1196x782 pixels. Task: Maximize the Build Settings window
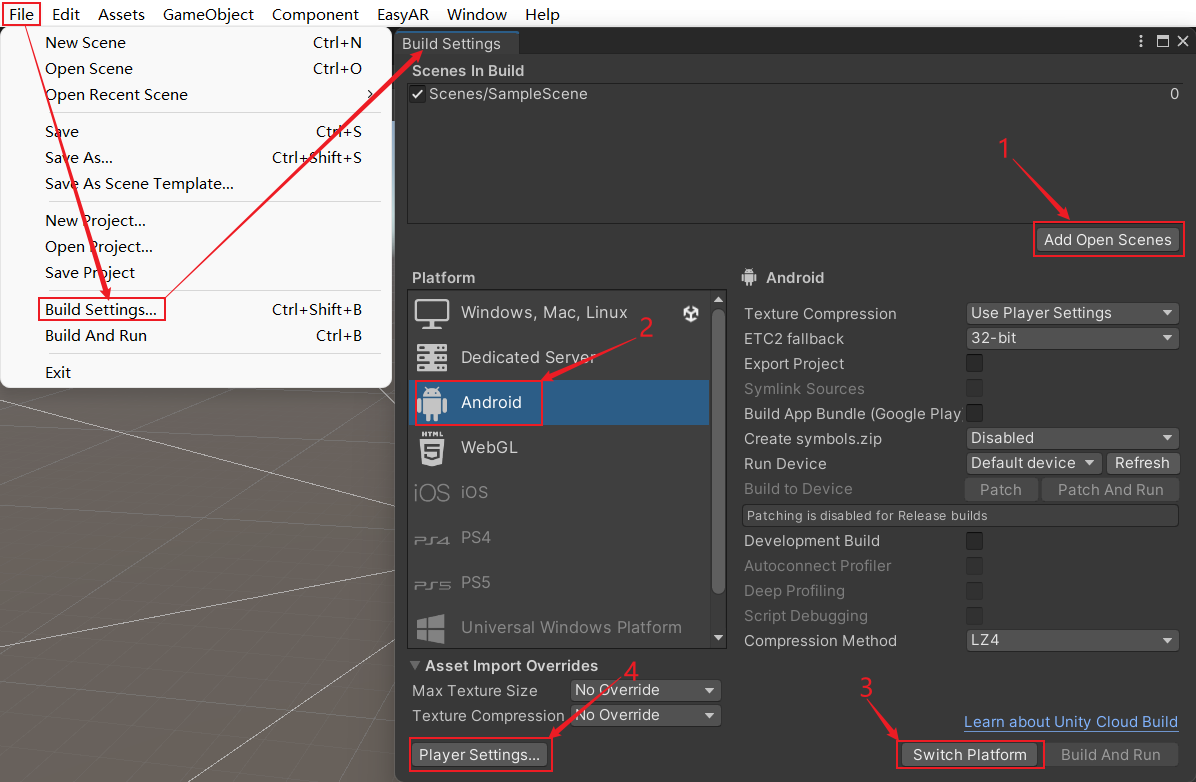1162,41
